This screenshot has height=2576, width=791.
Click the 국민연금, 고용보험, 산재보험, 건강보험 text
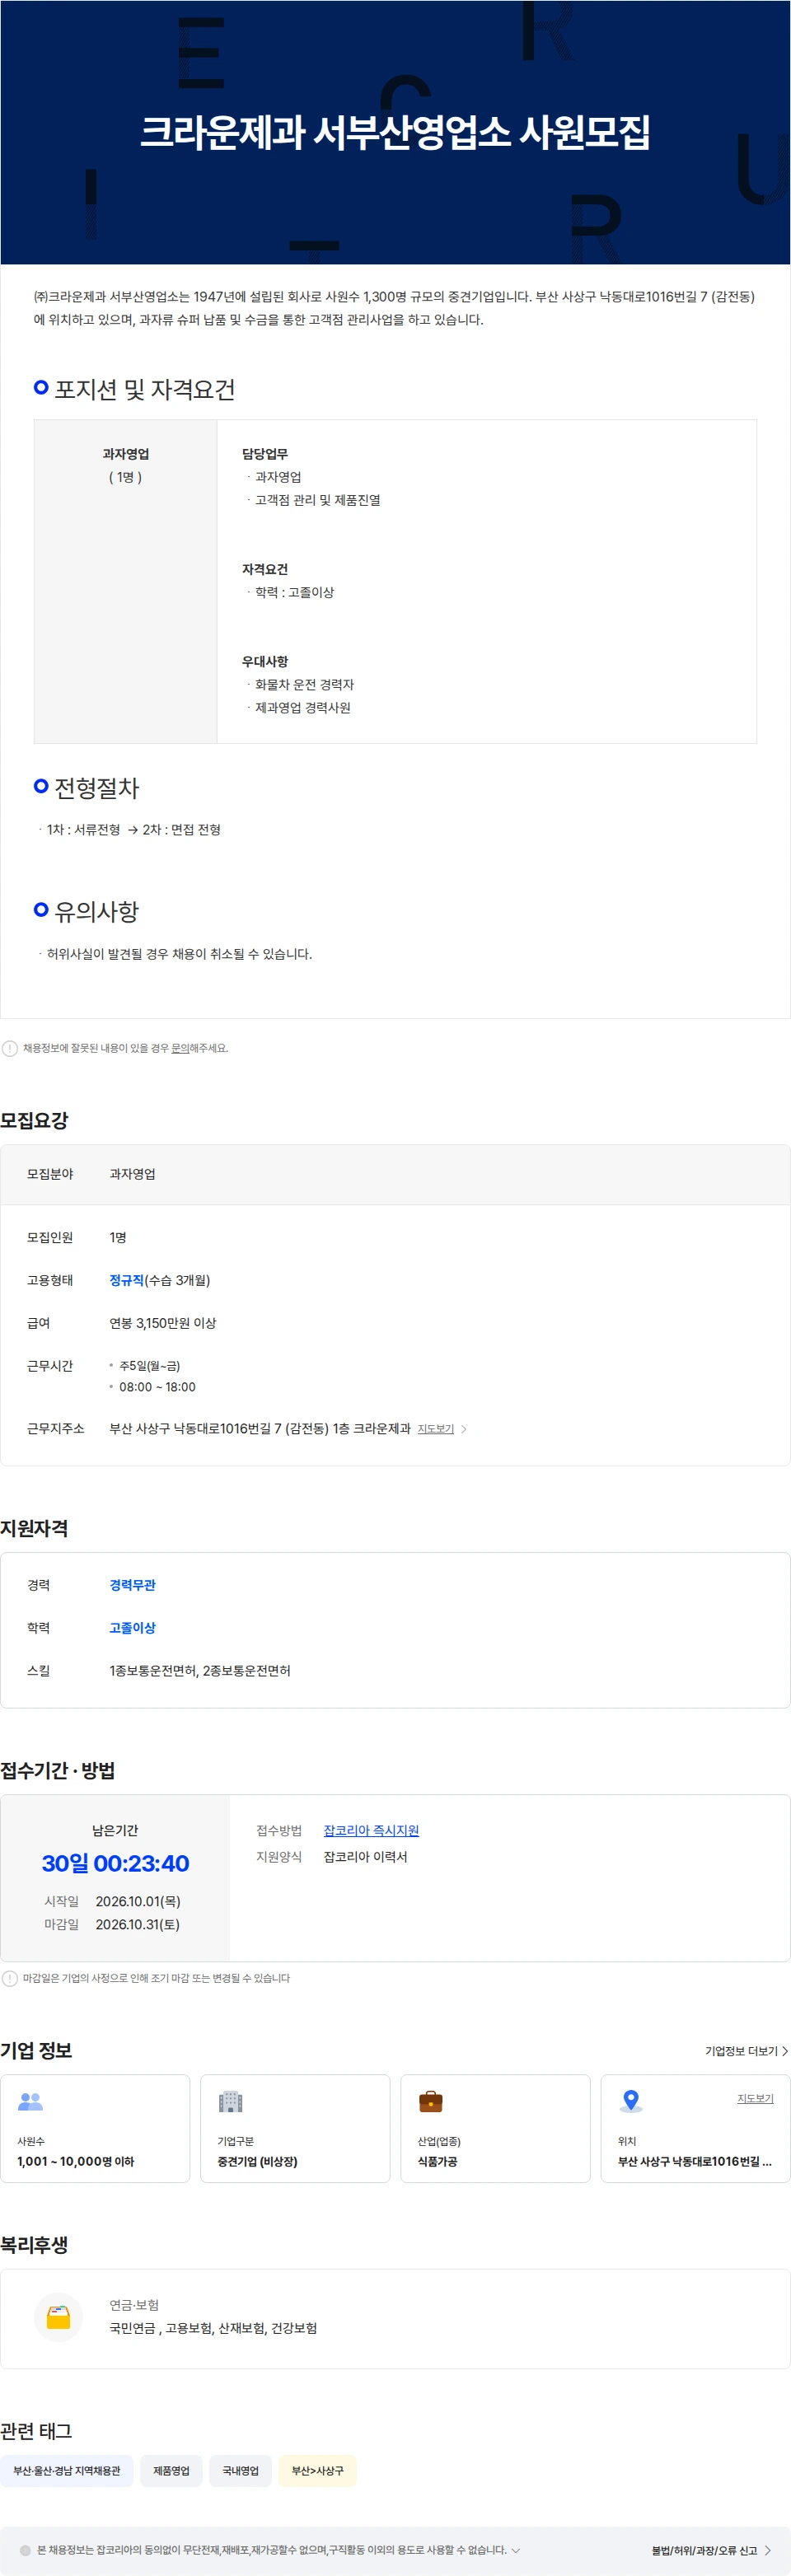[213, 2328]
